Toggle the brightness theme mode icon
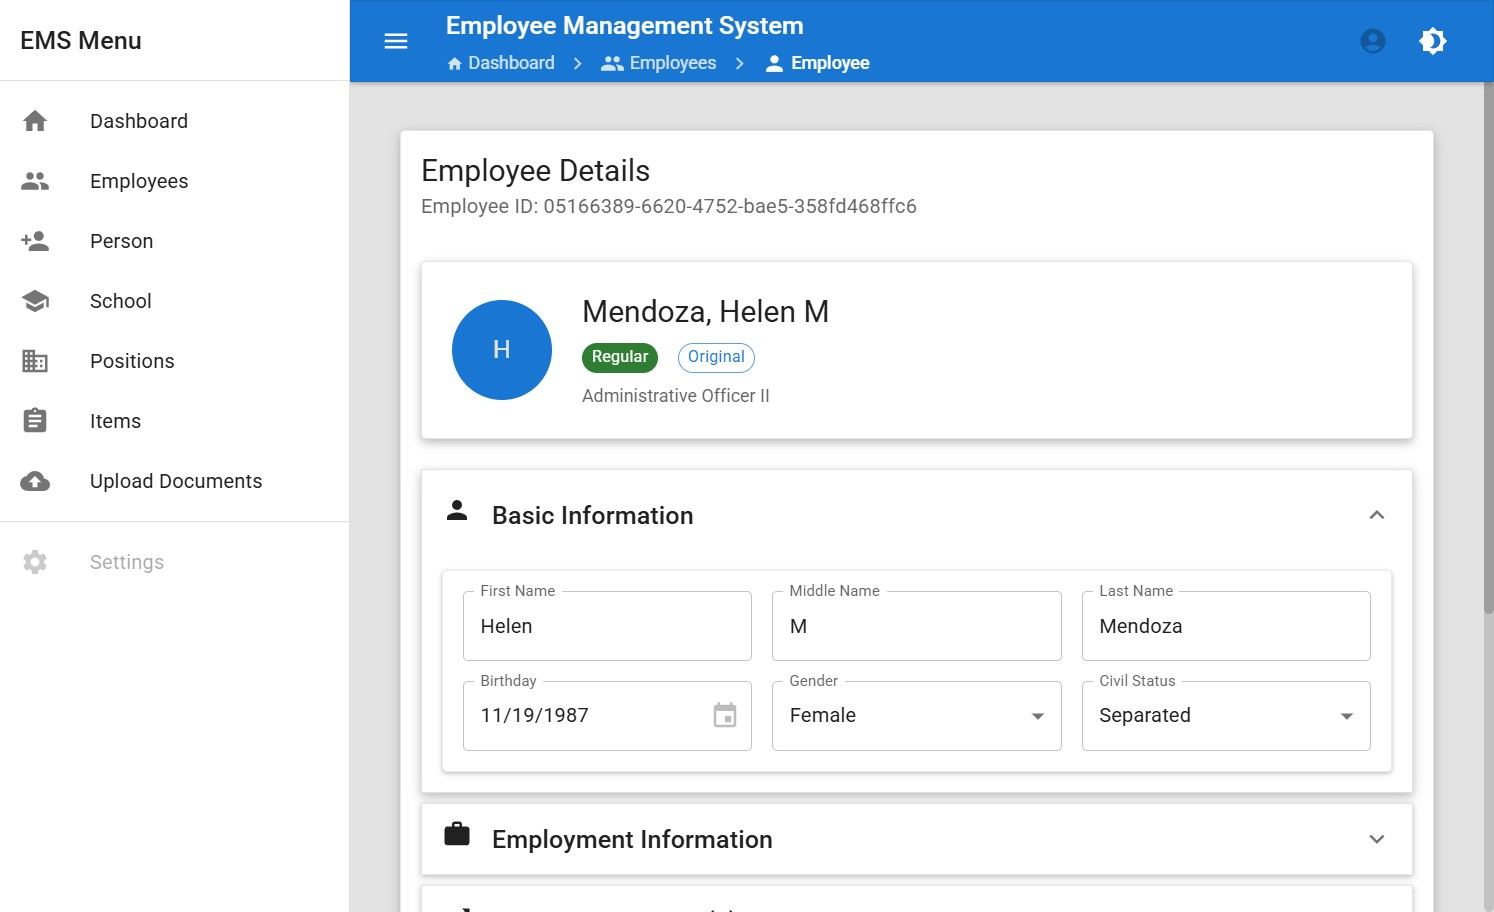 click(1433, 41)
